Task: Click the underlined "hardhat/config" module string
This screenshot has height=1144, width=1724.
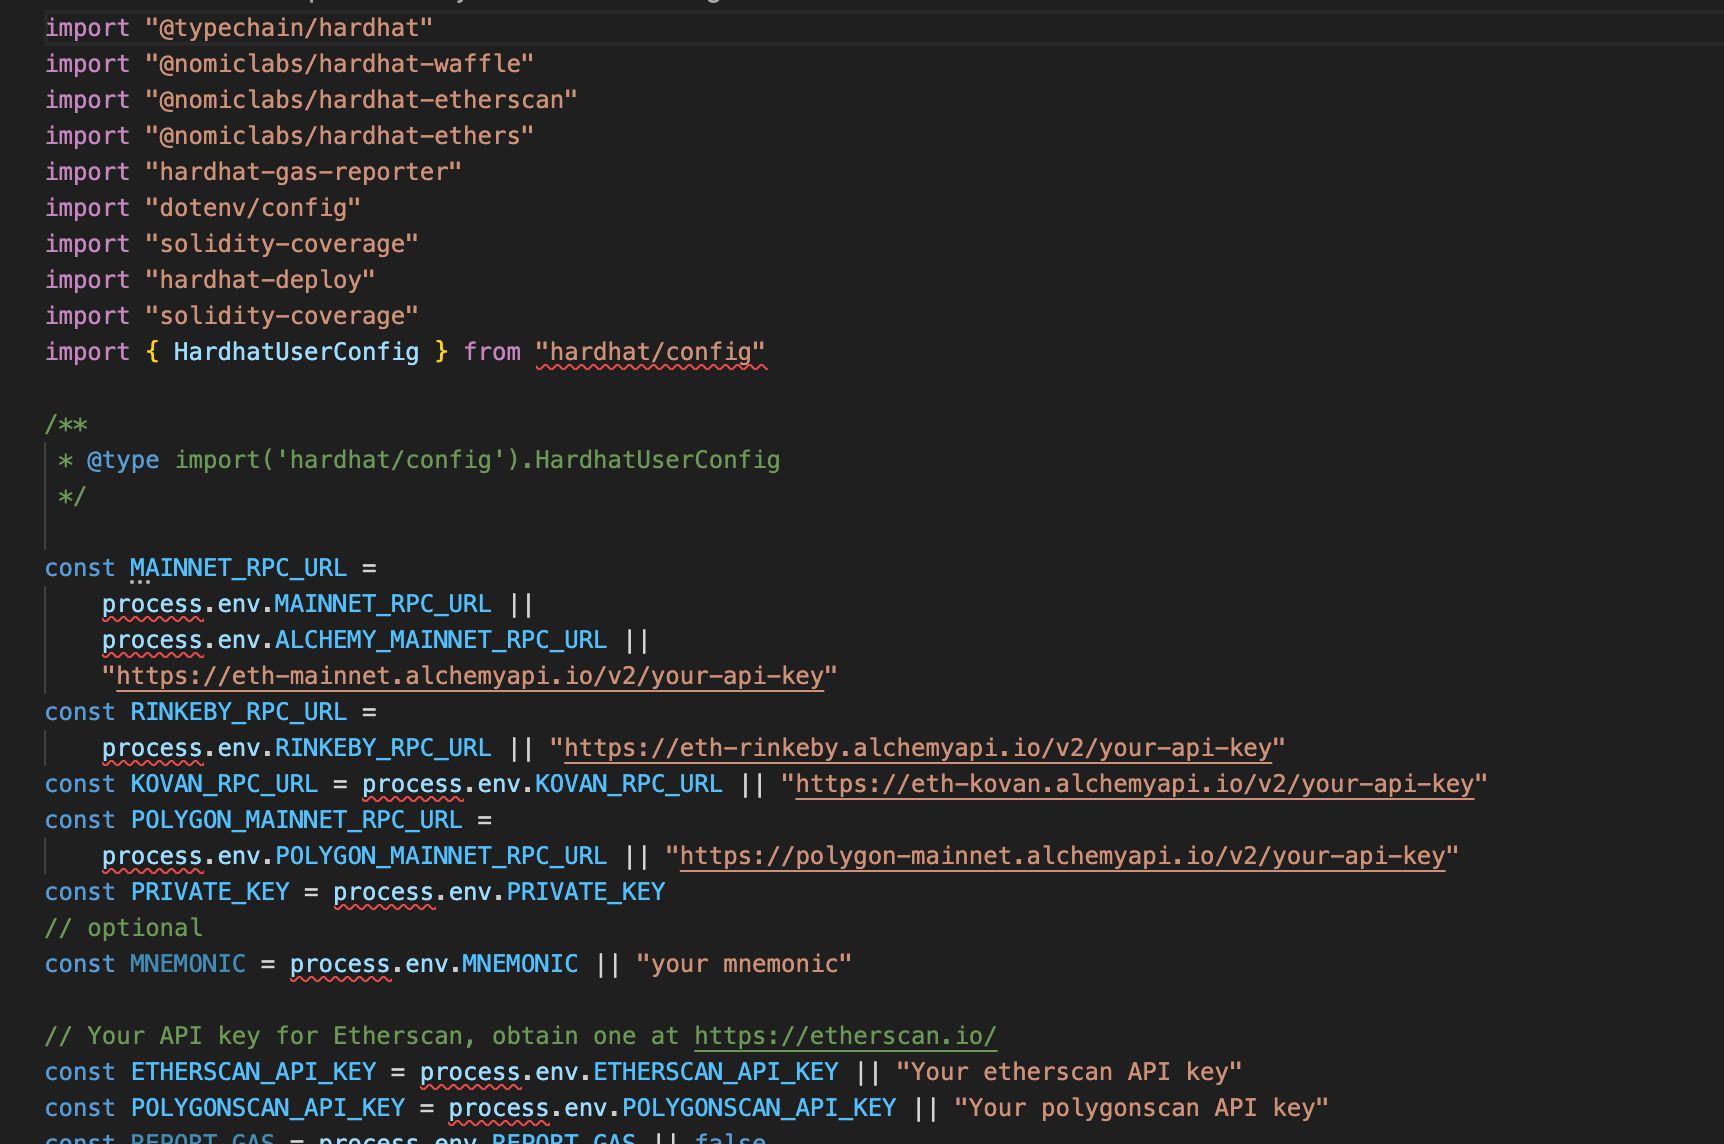Action: pos(650,352)
